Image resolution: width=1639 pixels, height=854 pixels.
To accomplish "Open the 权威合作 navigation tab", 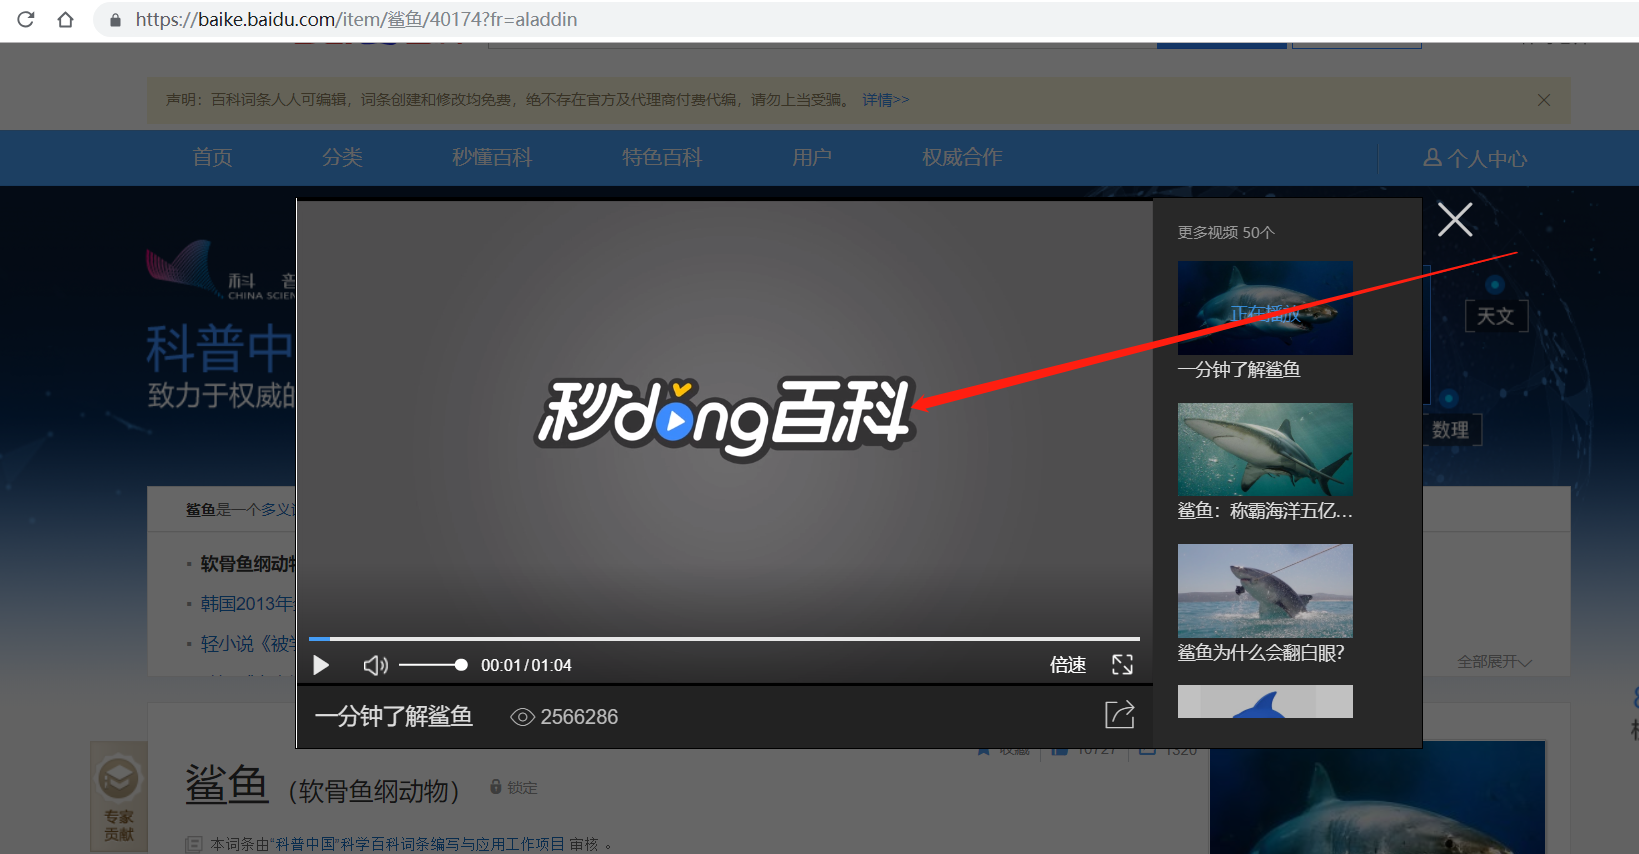I will click(962, 157).
